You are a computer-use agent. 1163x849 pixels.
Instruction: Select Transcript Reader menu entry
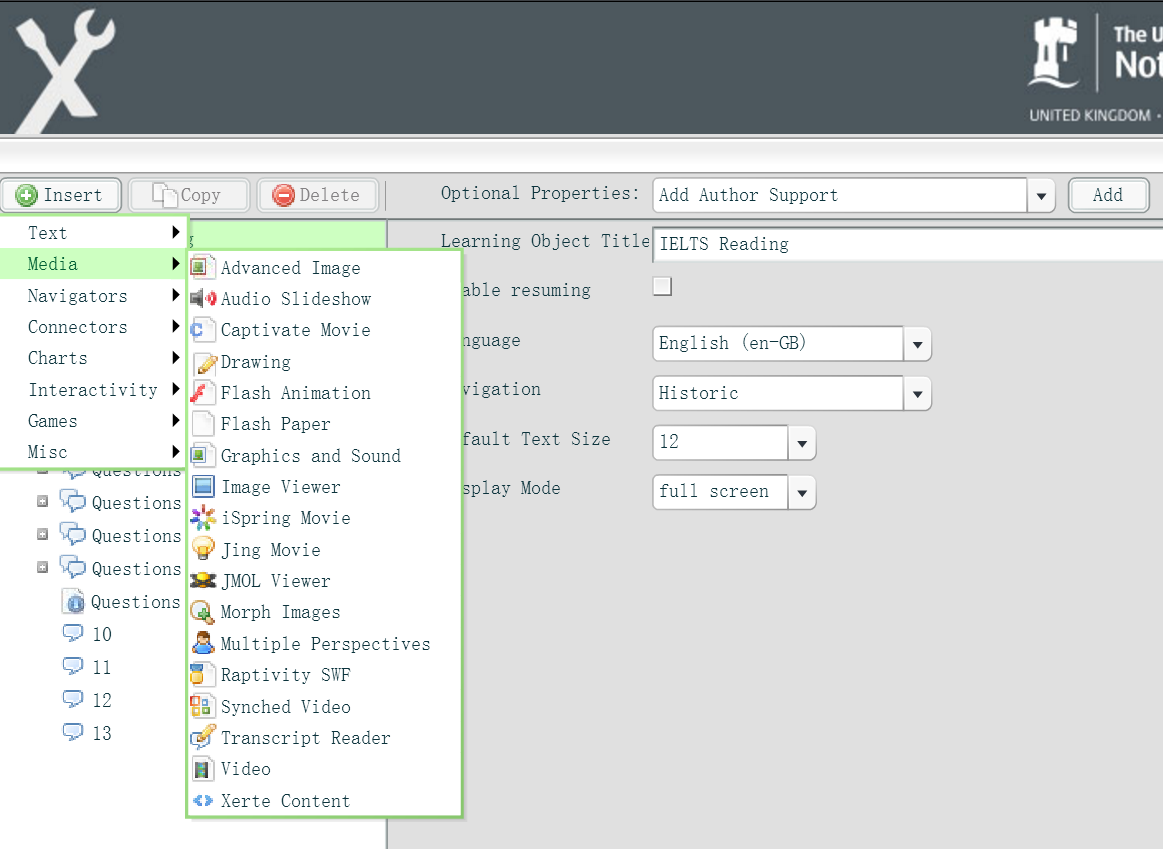324,738
